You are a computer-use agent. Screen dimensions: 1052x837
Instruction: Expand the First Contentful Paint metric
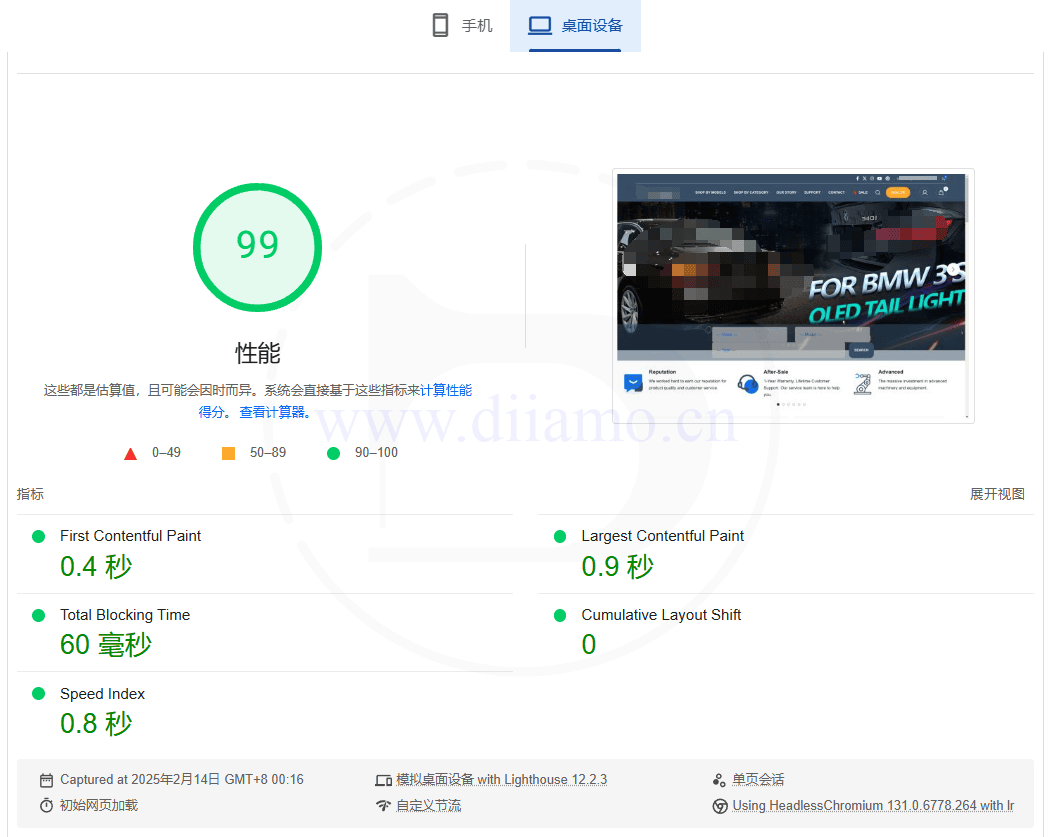pos(130,536)
